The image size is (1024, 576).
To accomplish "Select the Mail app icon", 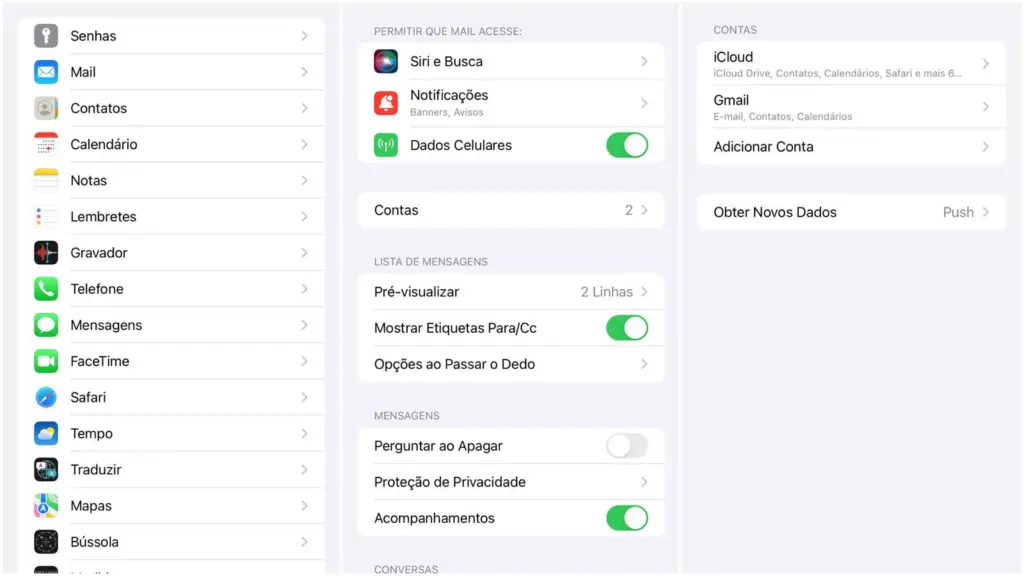I will (44, 71).
